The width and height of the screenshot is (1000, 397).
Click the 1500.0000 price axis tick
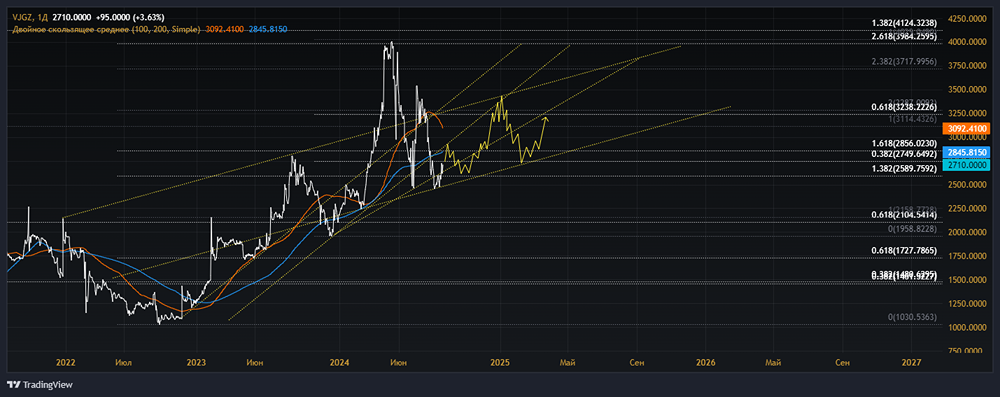pyautogui.click(x=968, y=280)
